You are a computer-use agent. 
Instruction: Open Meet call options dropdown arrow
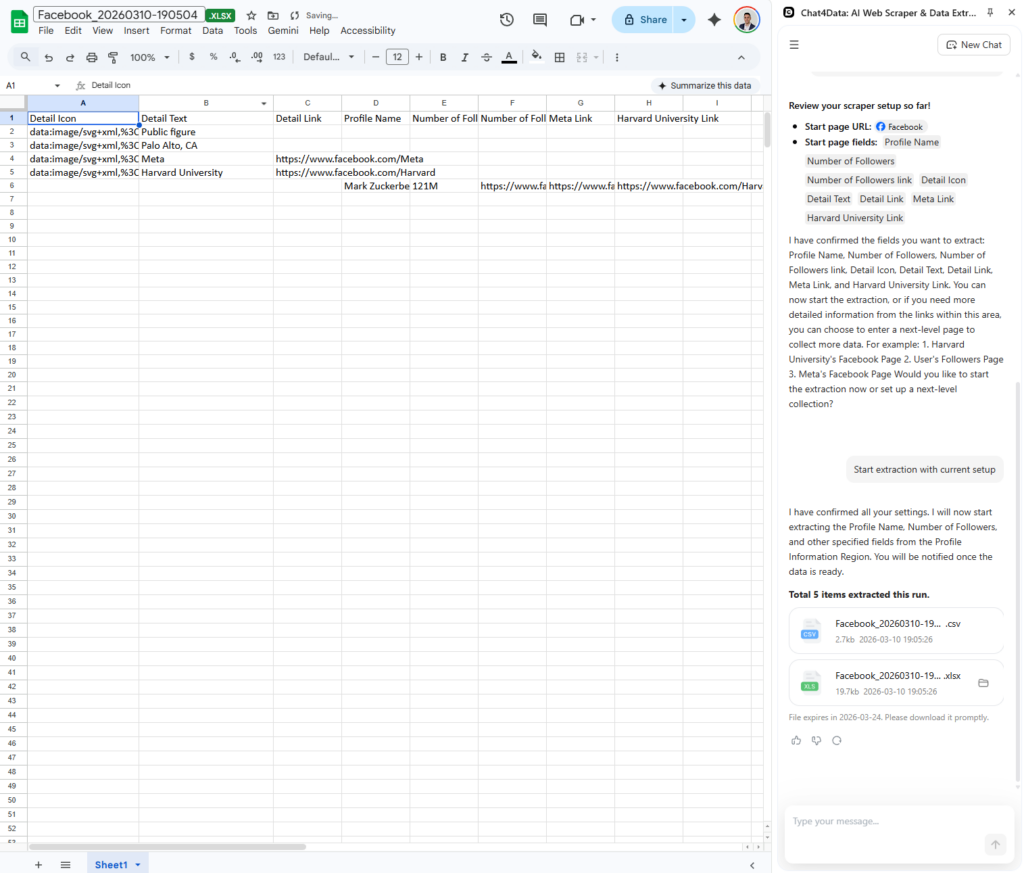coord(593,20)
